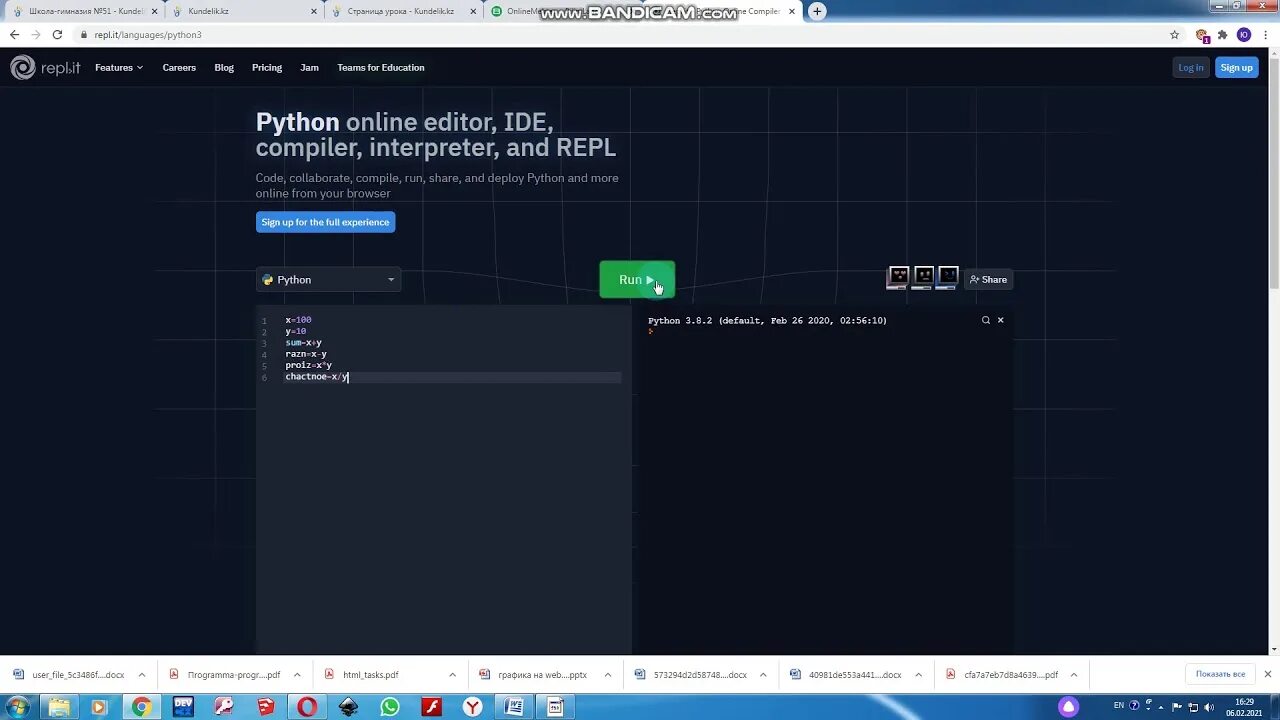Open the Windows Start menu
This screenshot has width=1280, height=720.
(x=17, y=707)
